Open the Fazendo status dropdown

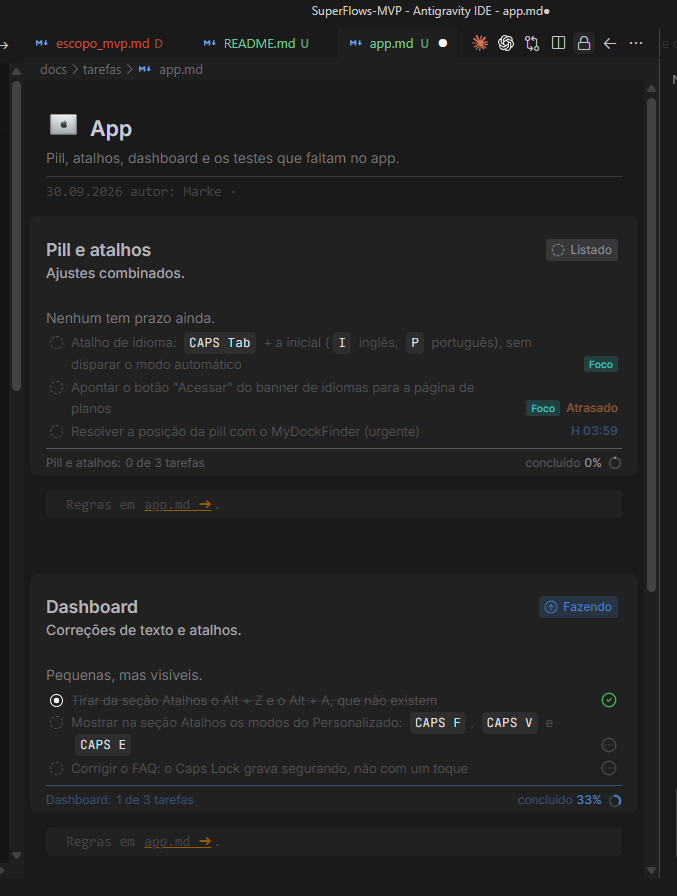(578, 607)
